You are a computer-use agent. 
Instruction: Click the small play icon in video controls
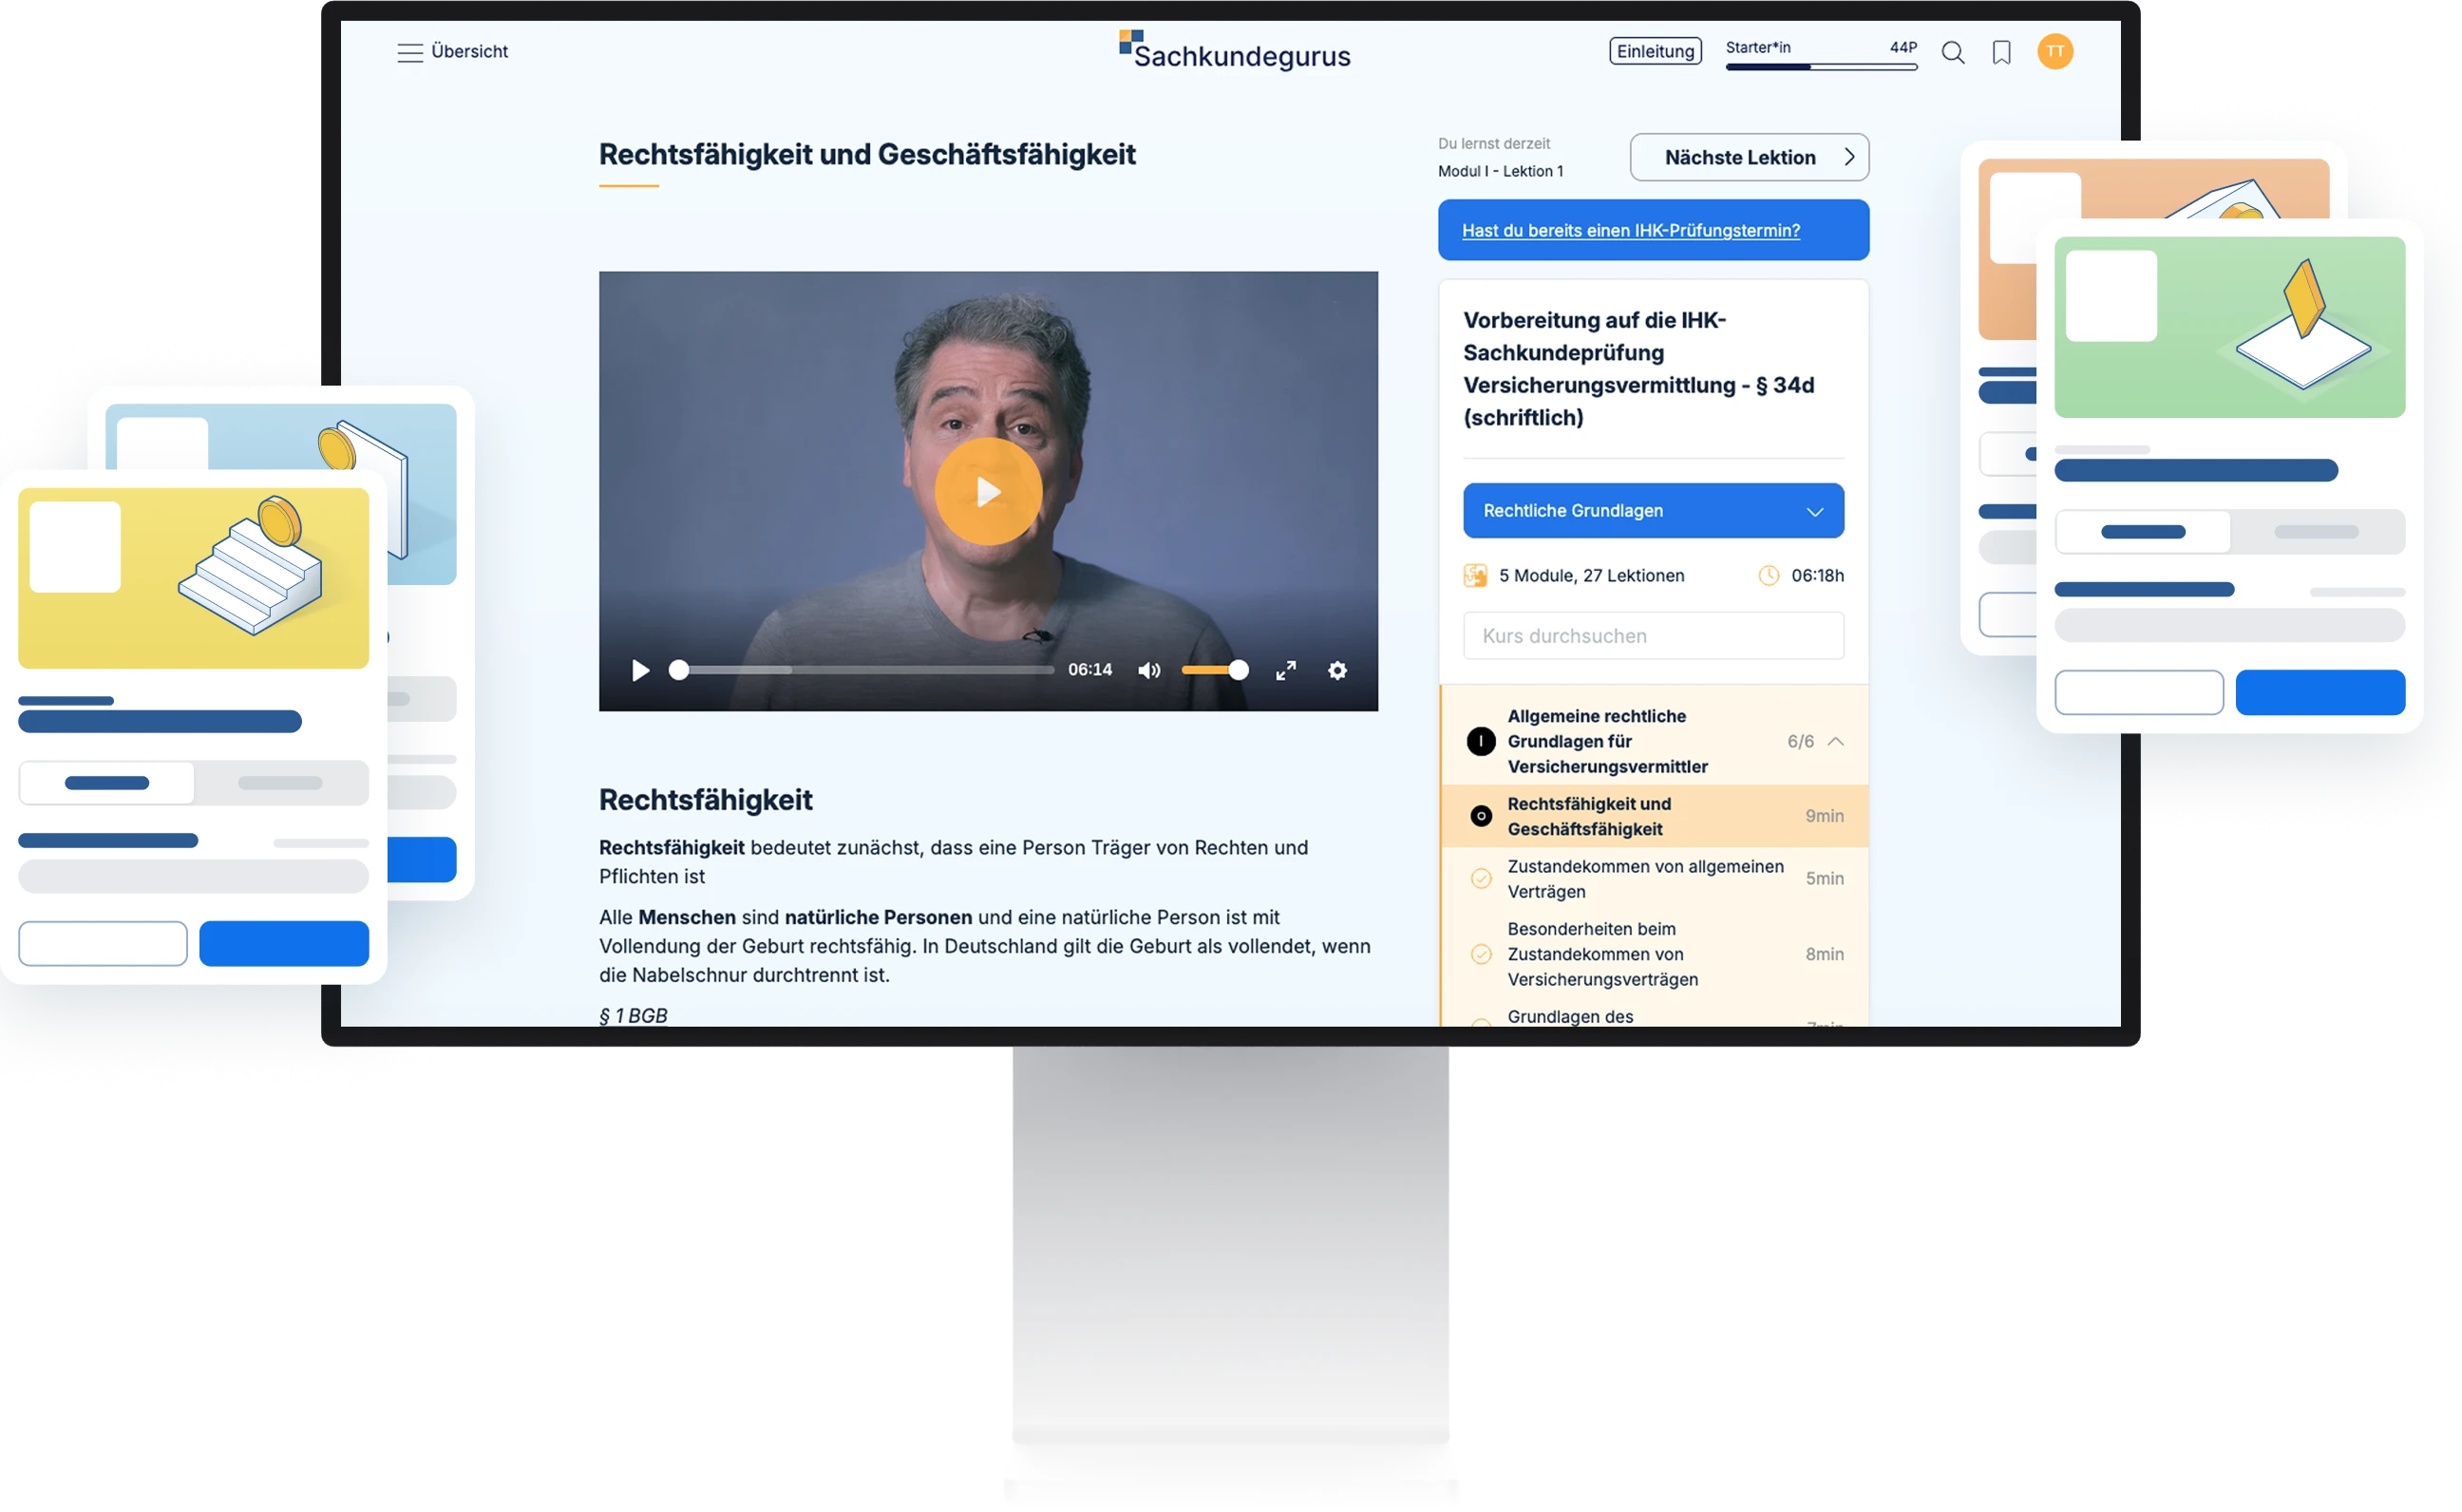pyautogui.click(x=640, y=670)
